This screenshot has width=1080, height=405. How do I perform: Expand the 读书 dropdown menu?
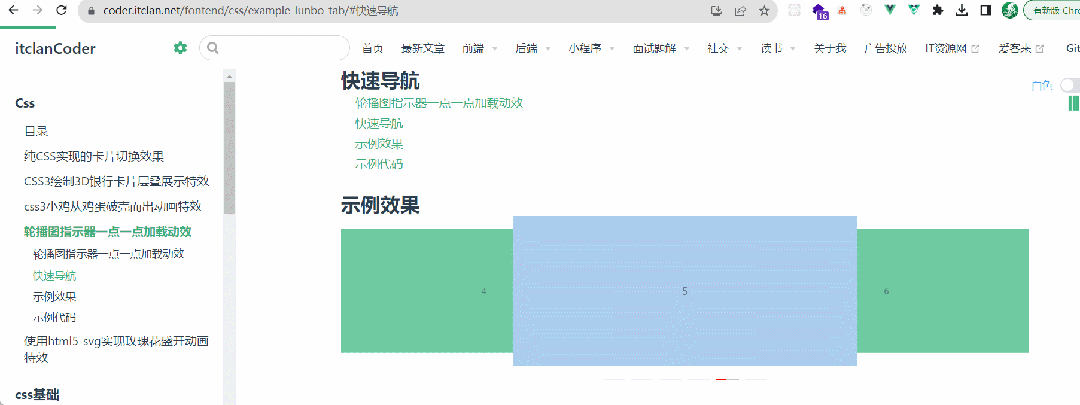[778, 48]
